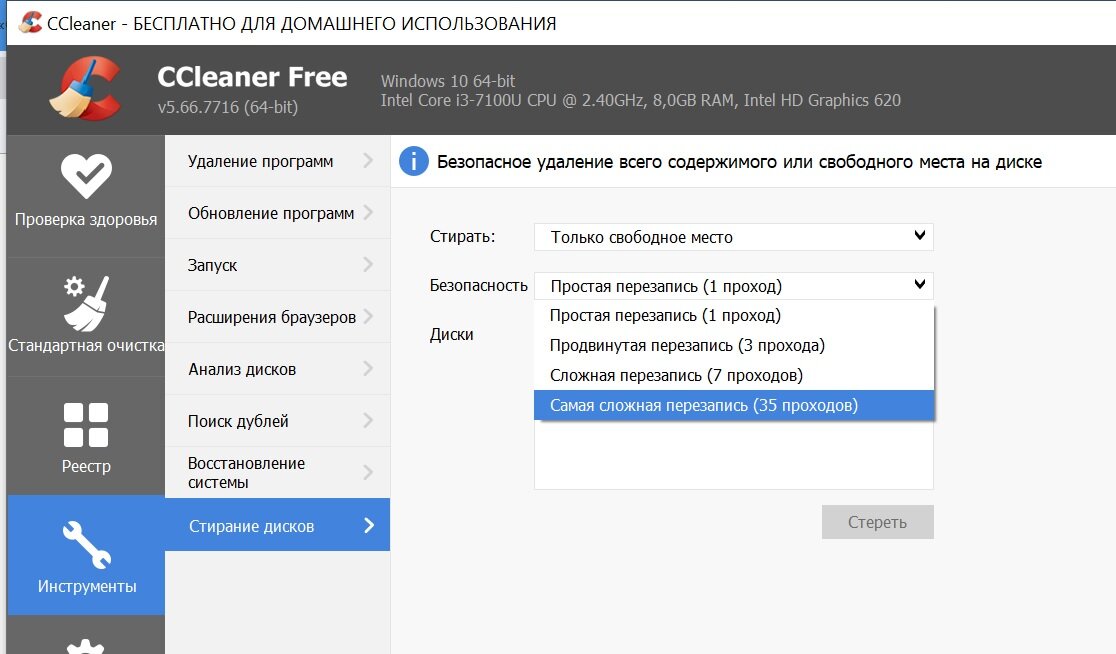Open the Registry (Реестр) section

(x=85, y=436)
